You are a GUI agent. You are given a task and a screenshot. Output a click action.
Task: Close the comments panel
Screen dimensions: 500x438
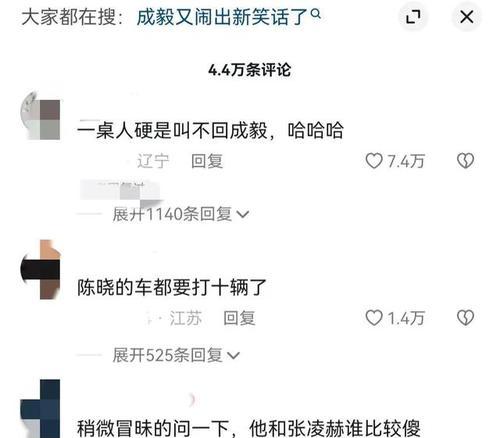tap(467, 17)
